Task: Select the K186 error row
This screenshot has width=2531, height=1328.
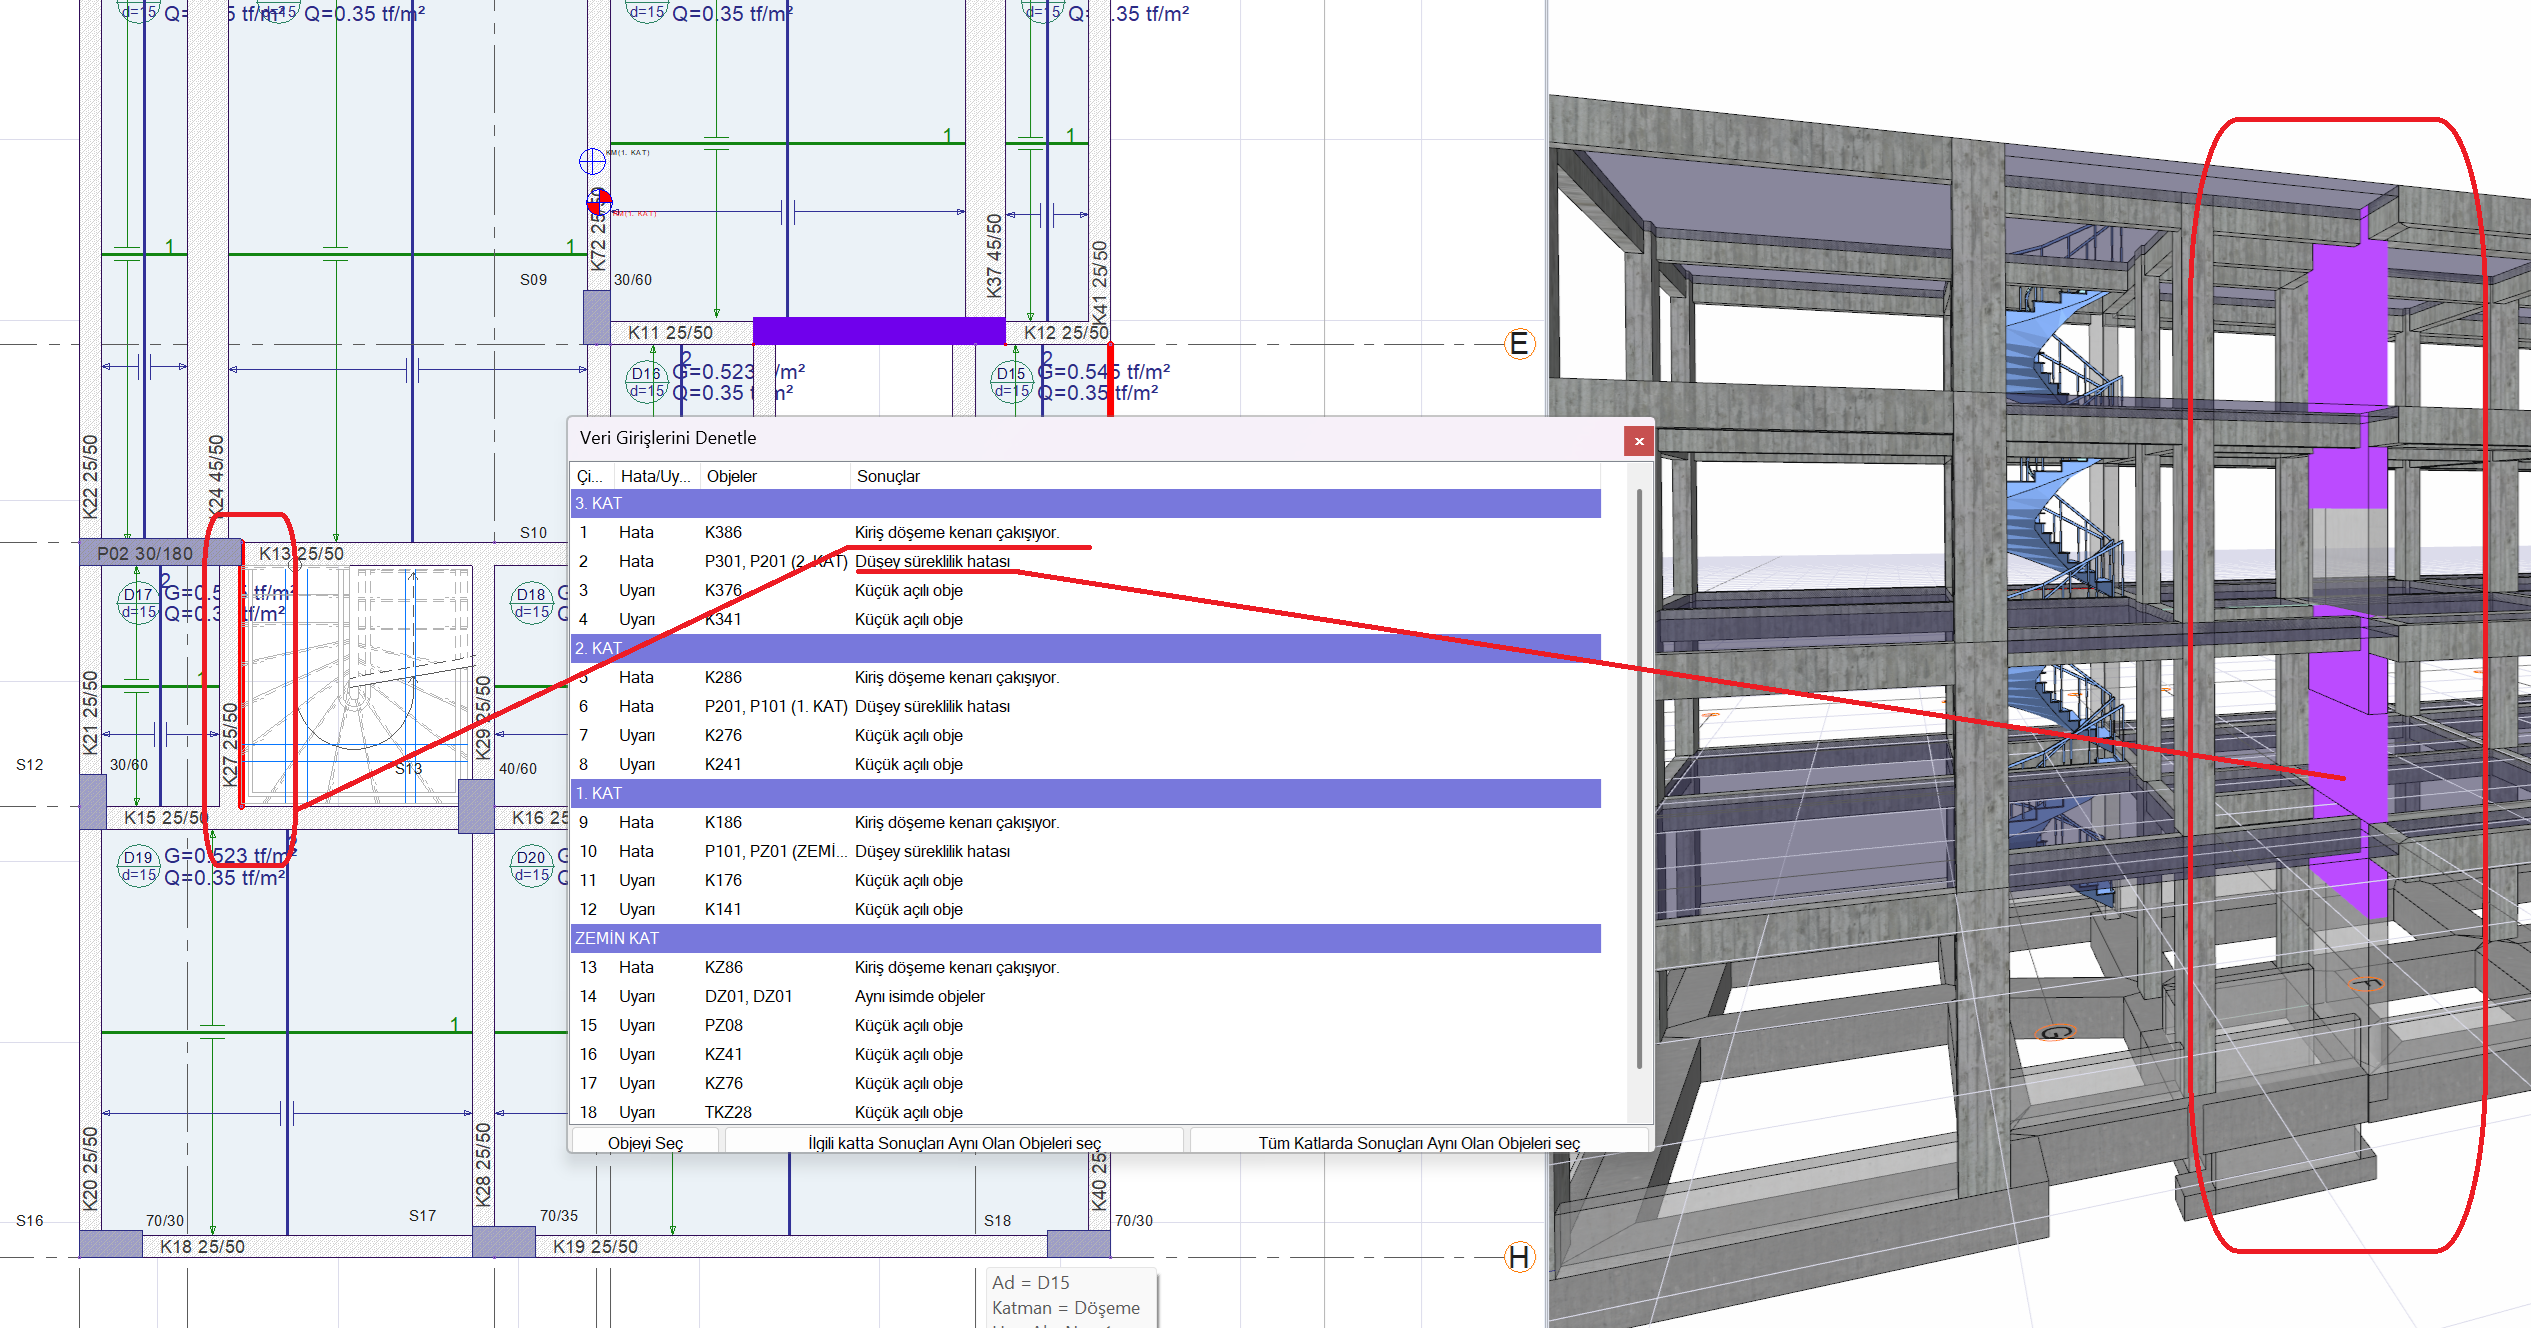Action: coord(1086,822)
